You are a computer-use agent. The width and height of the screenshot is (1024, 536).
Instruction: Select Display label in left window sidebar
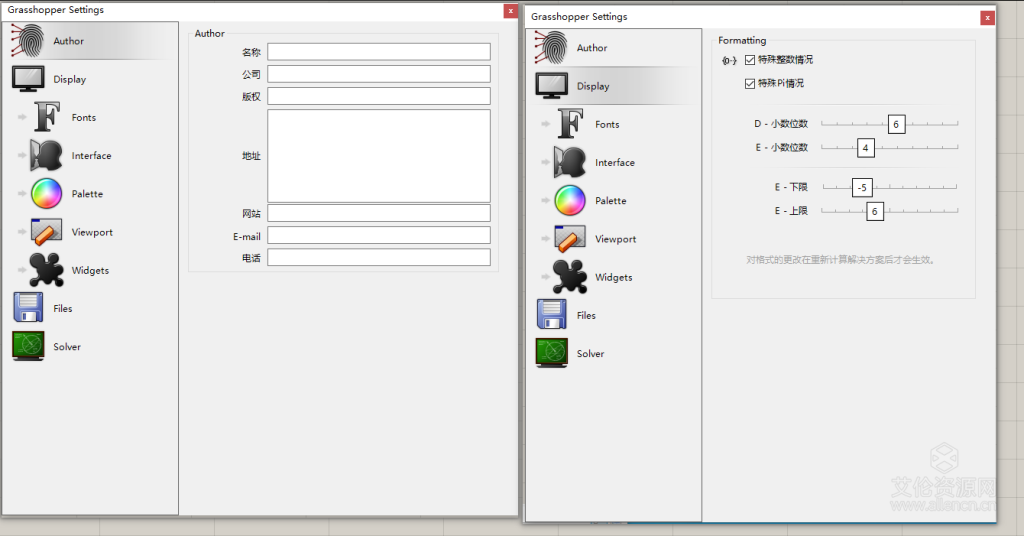pos(70,79)
